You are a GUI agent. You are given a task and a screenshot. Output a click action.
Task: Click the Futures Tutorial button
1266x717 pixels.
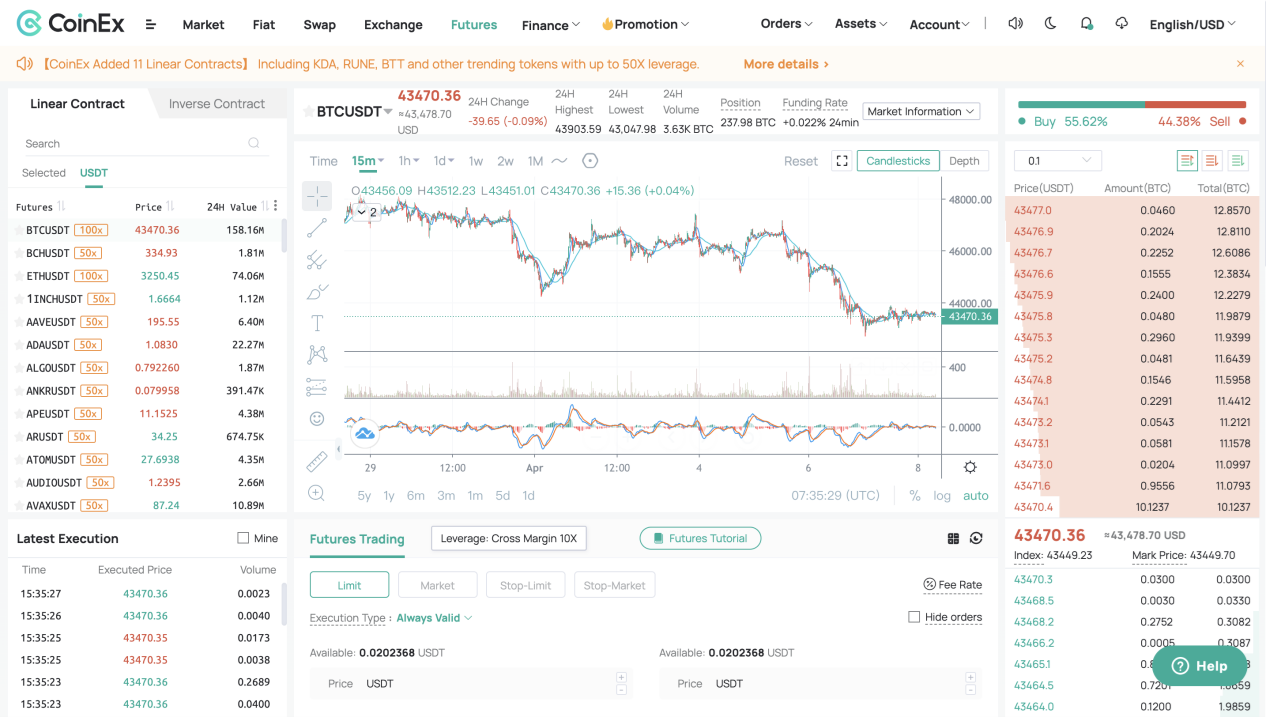tap(700, 538)
